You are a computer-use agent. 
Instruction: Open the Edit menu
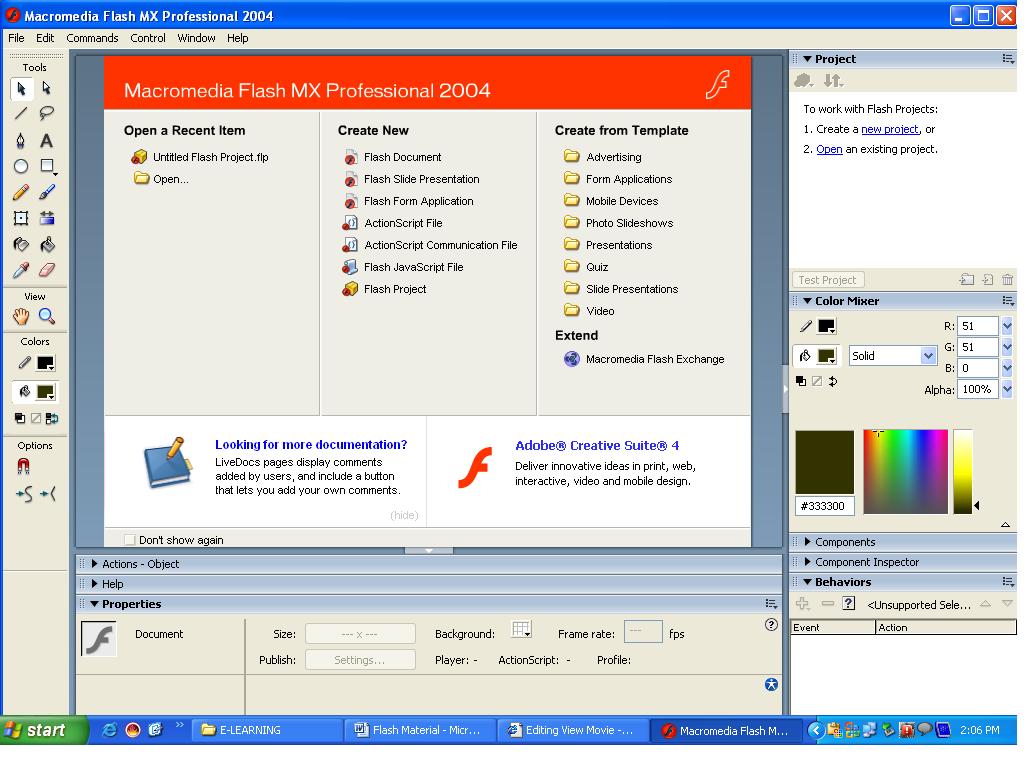(x=45, y=38)
